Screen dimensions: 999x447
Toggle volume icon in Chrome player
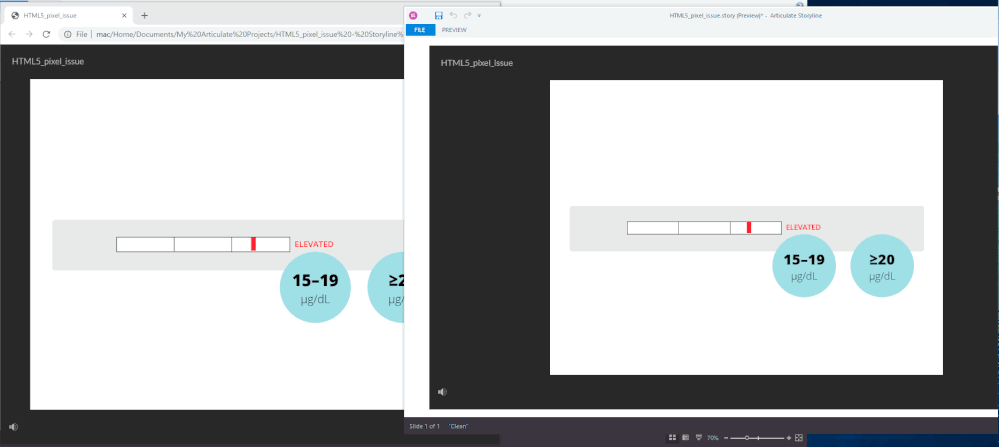[x=13, y=427]
